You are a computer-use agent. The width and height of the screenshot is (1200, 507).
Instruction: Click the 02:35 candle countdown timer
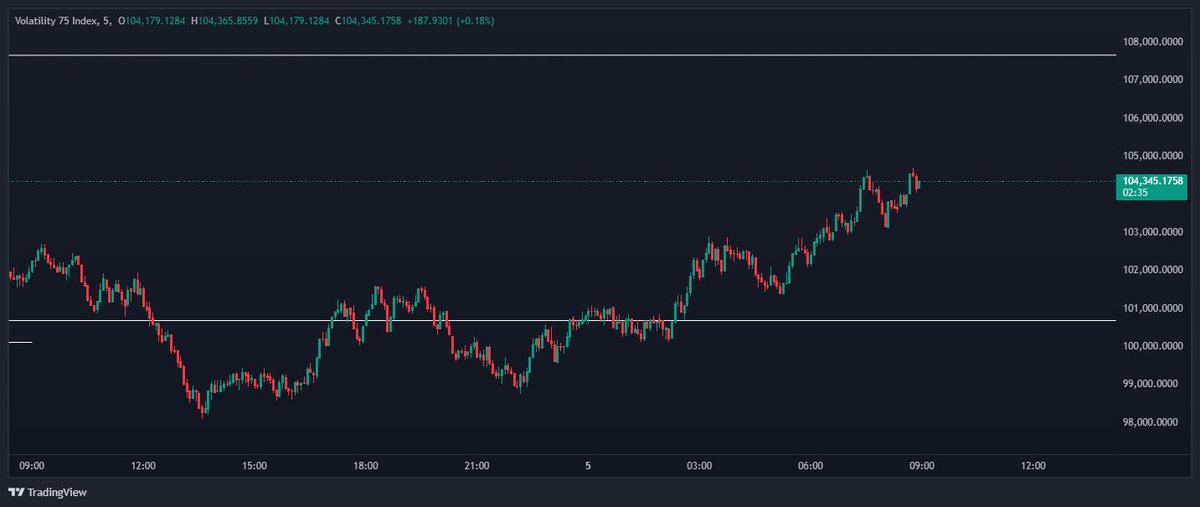(x=1135, y=193)
